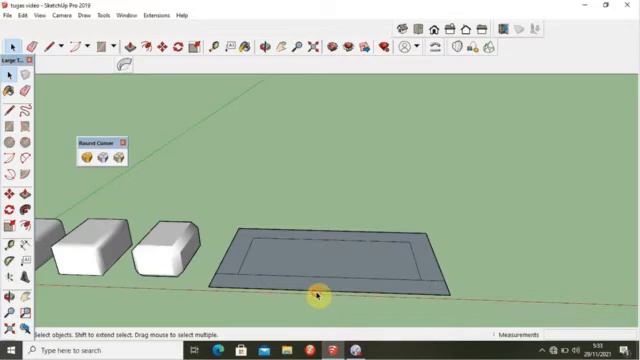The width and height of the screenshot is (640, 360).
Task: Switch to Top view icon
Action: 418,29
